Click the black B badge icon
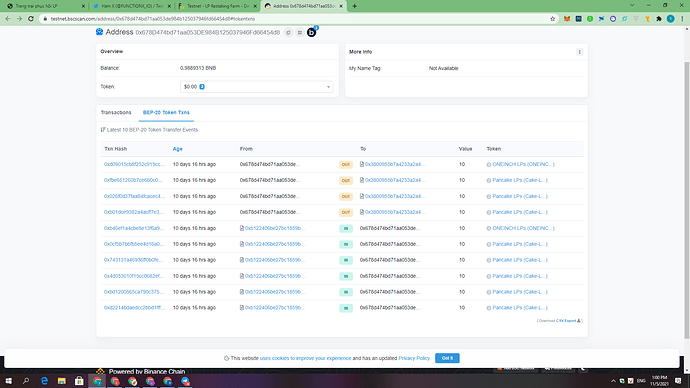 point(312,32)
